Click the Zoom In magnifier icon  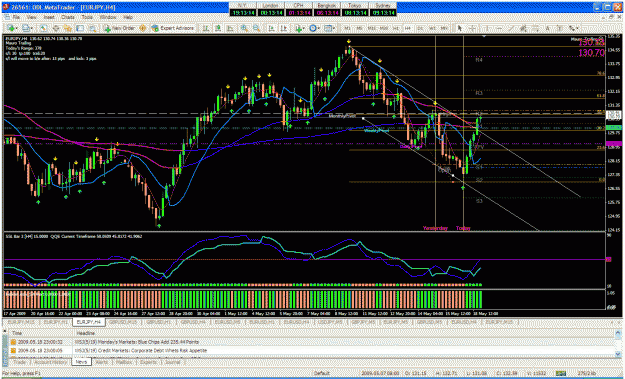[x=244, y=28]
